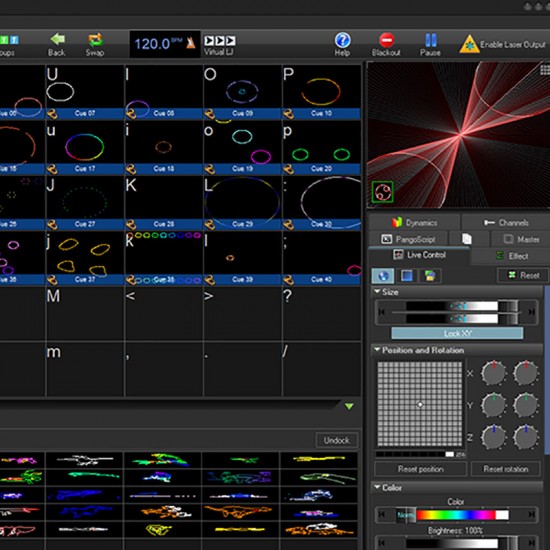Click the Color slider left-end arrow
Image resolution: width=550 pixels, height=550 pixels.
(x=382, y=515)
